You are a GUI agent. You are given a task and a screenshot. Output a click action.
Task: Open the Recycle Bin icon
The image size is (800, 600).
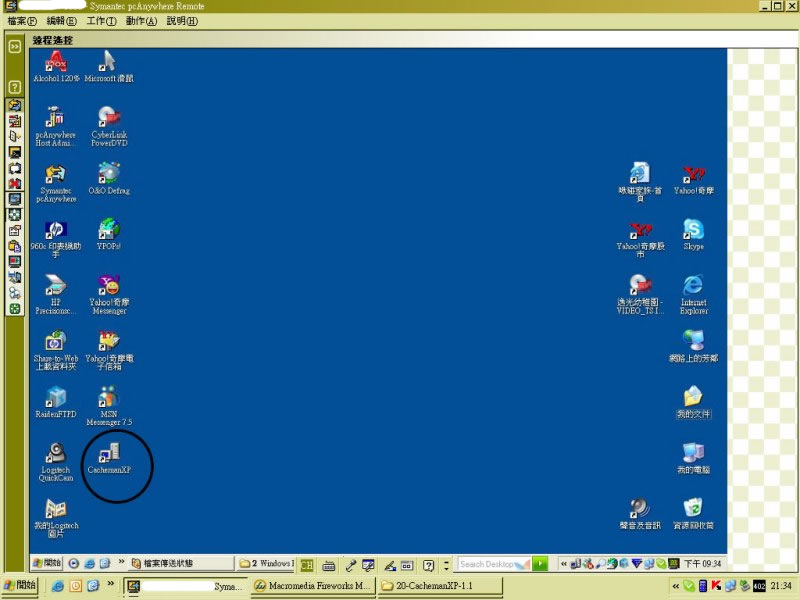coord(693,514)
